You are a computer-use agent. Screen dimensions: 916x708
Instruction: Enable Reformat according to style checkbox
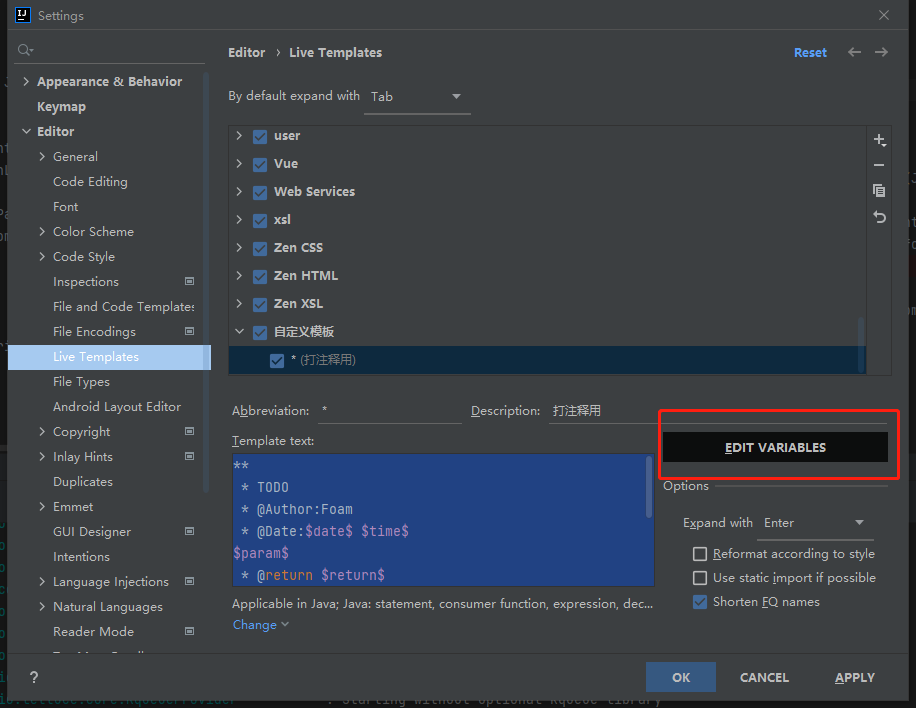(700, 554)
